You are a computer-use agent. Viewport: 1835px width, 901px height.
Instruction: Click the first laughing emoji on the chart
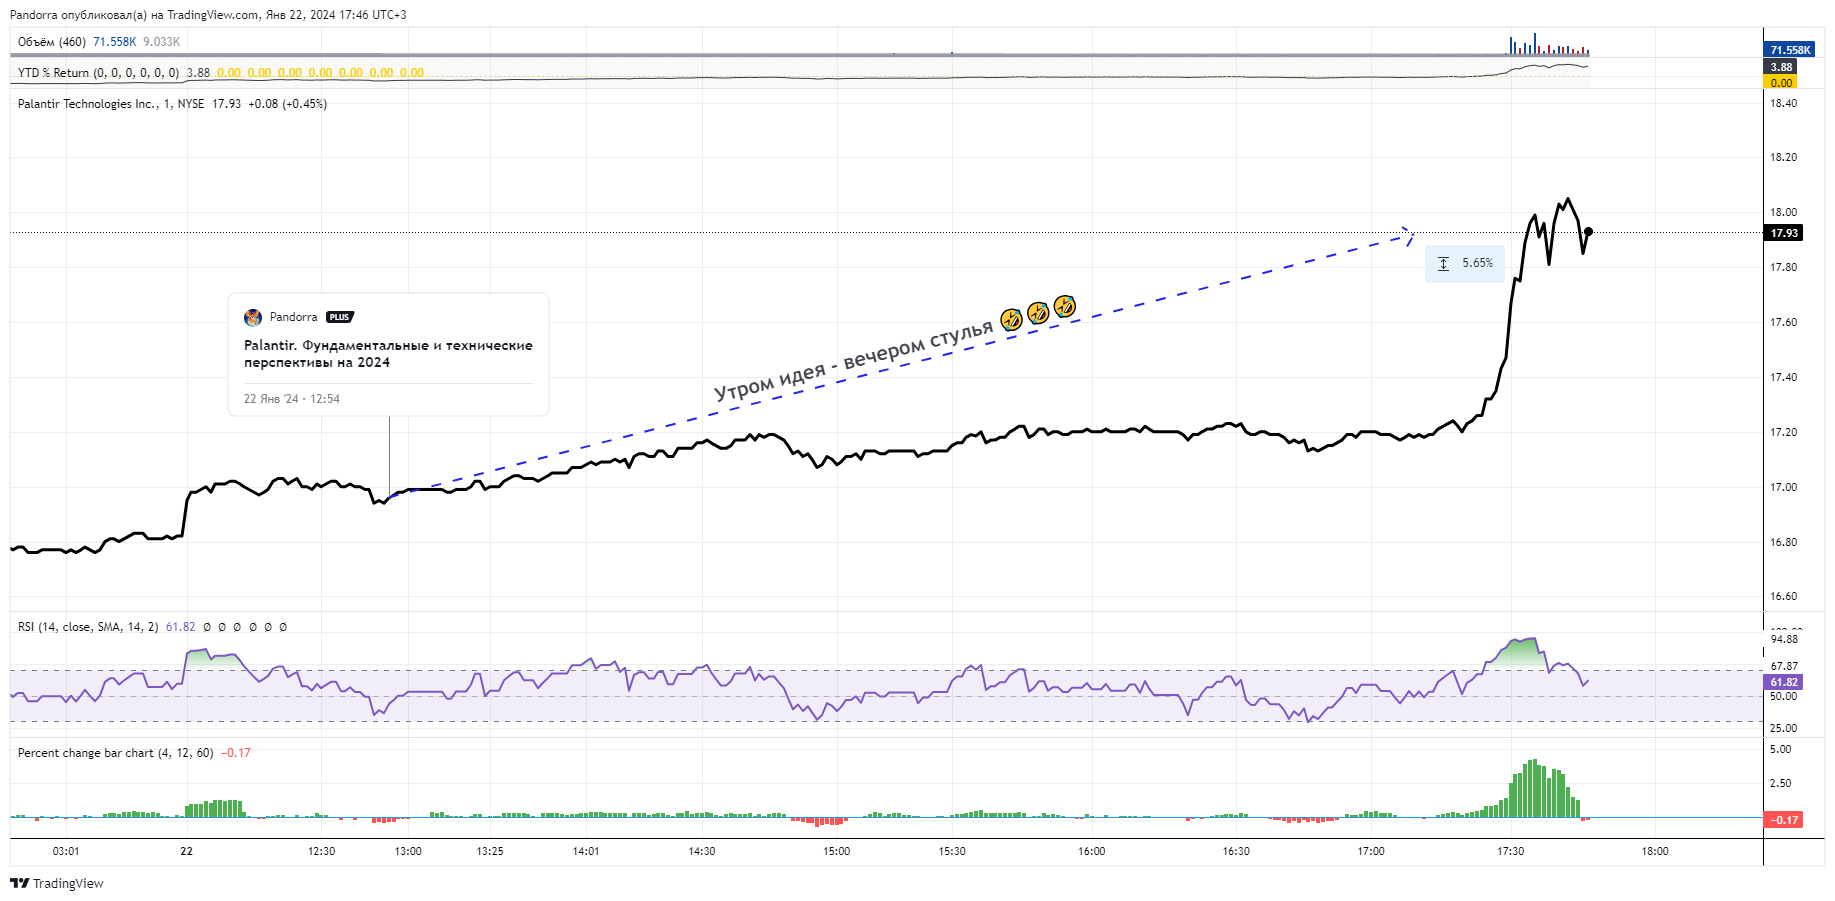tap(1011, 319)
